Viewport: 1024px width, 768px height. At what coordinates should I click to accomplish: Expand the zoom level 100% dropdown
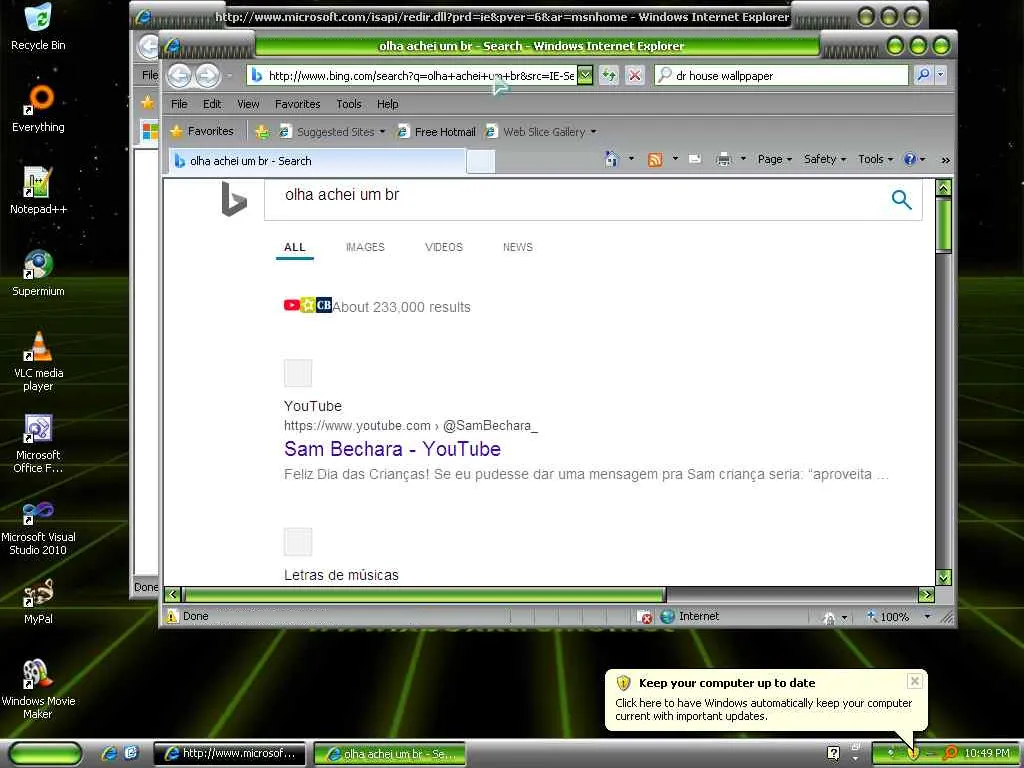[x=927, y=616]
